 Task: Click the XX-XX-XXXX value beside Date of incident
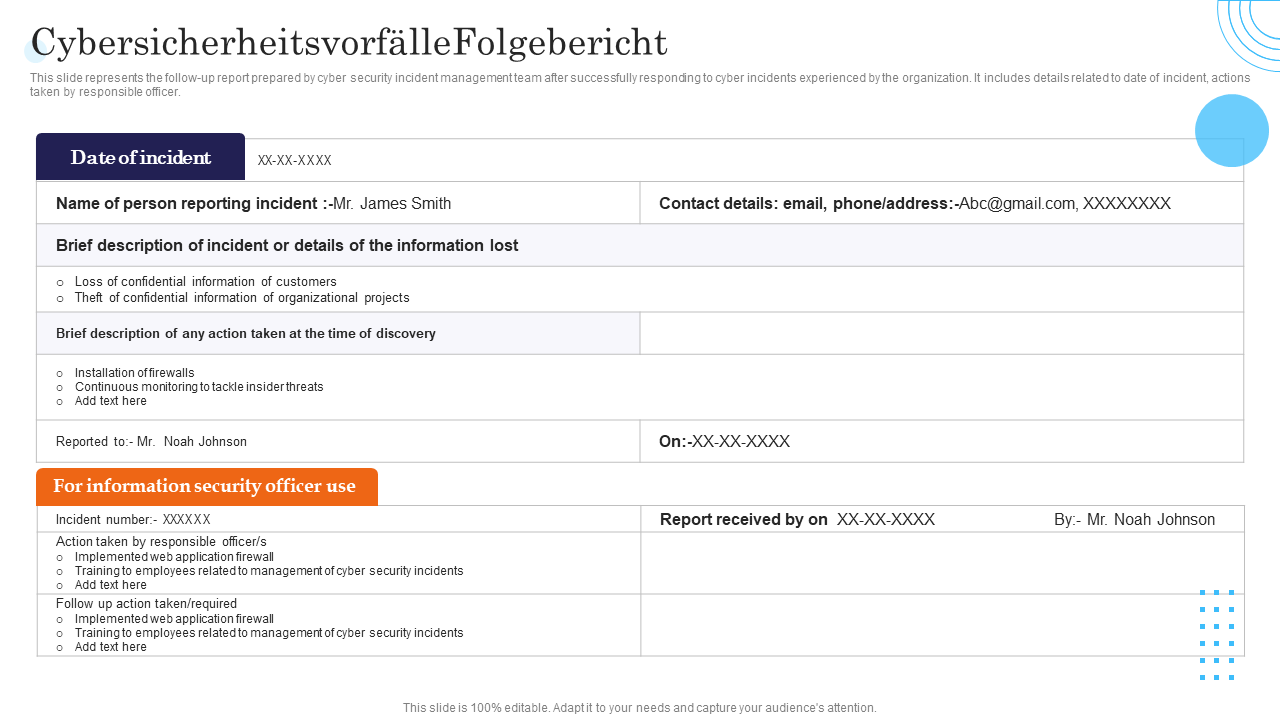295,161
